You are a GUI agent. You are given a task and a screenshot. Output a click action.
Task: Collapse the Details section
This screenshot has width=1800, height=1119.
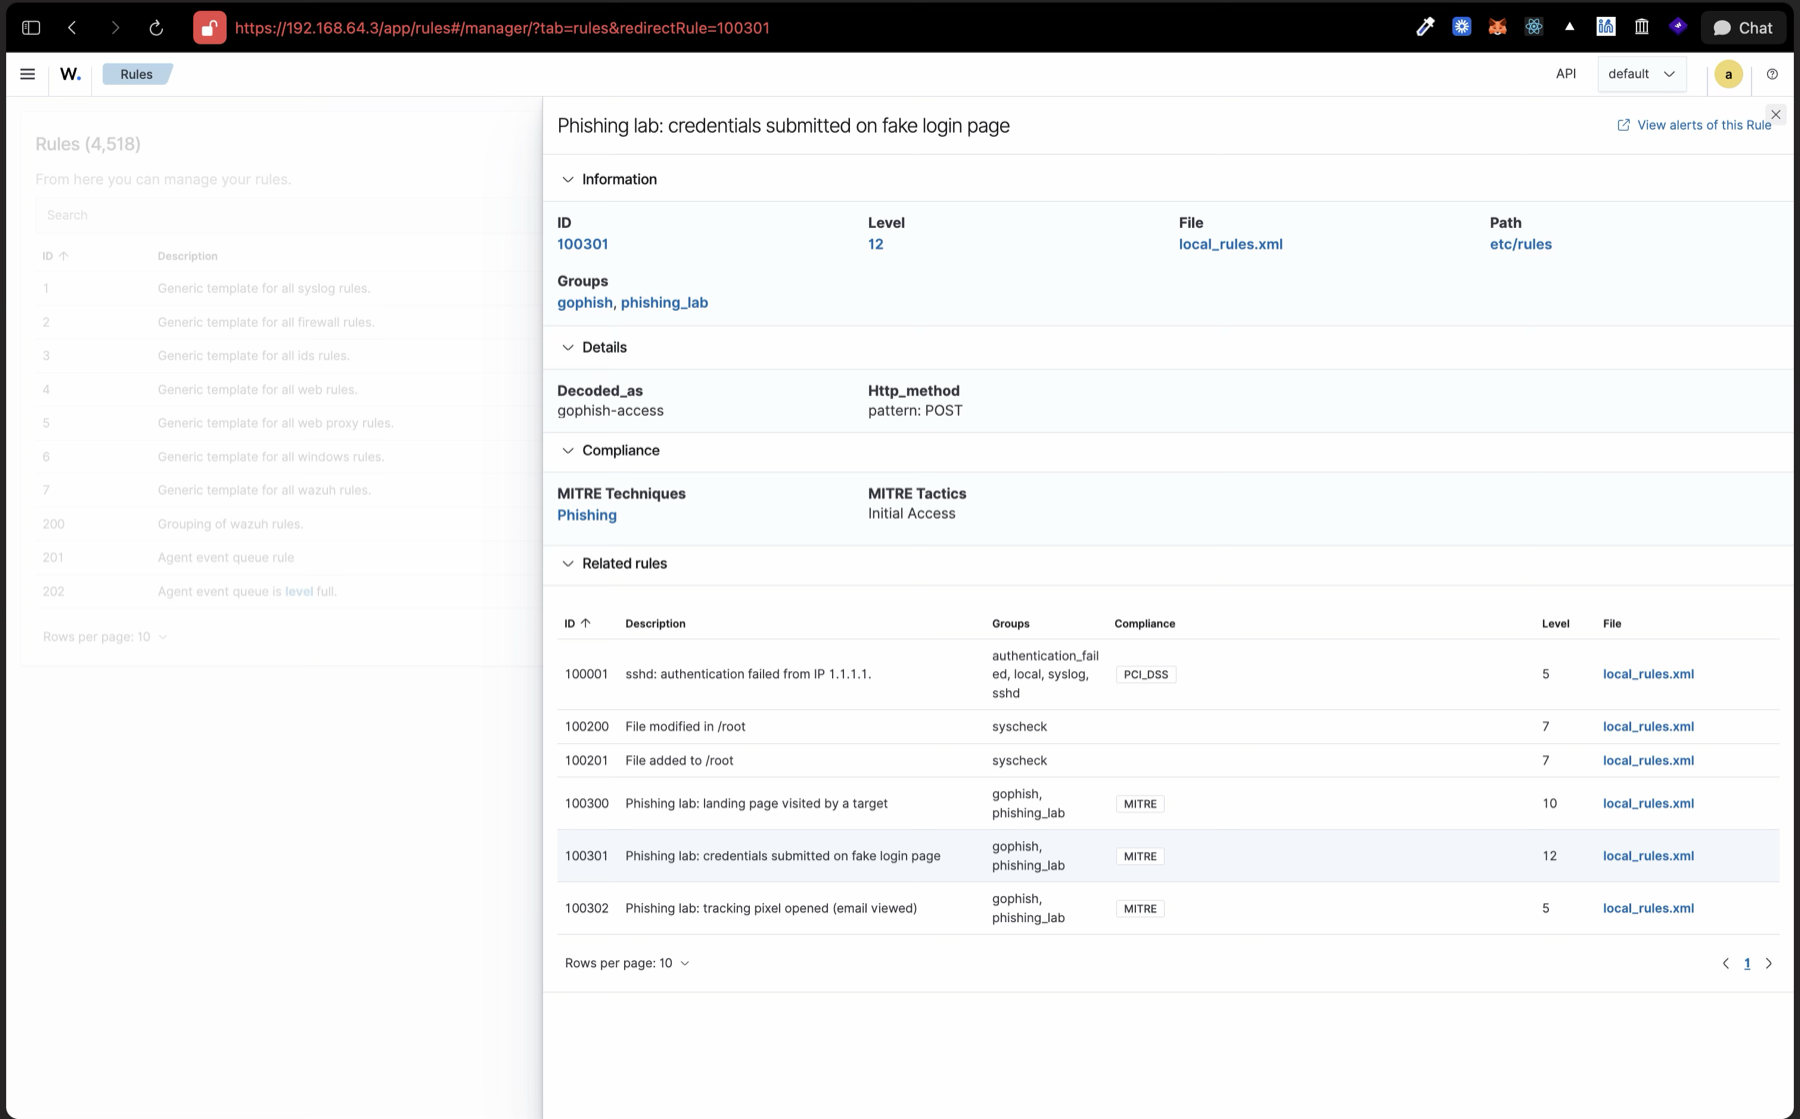coord(567,348)
